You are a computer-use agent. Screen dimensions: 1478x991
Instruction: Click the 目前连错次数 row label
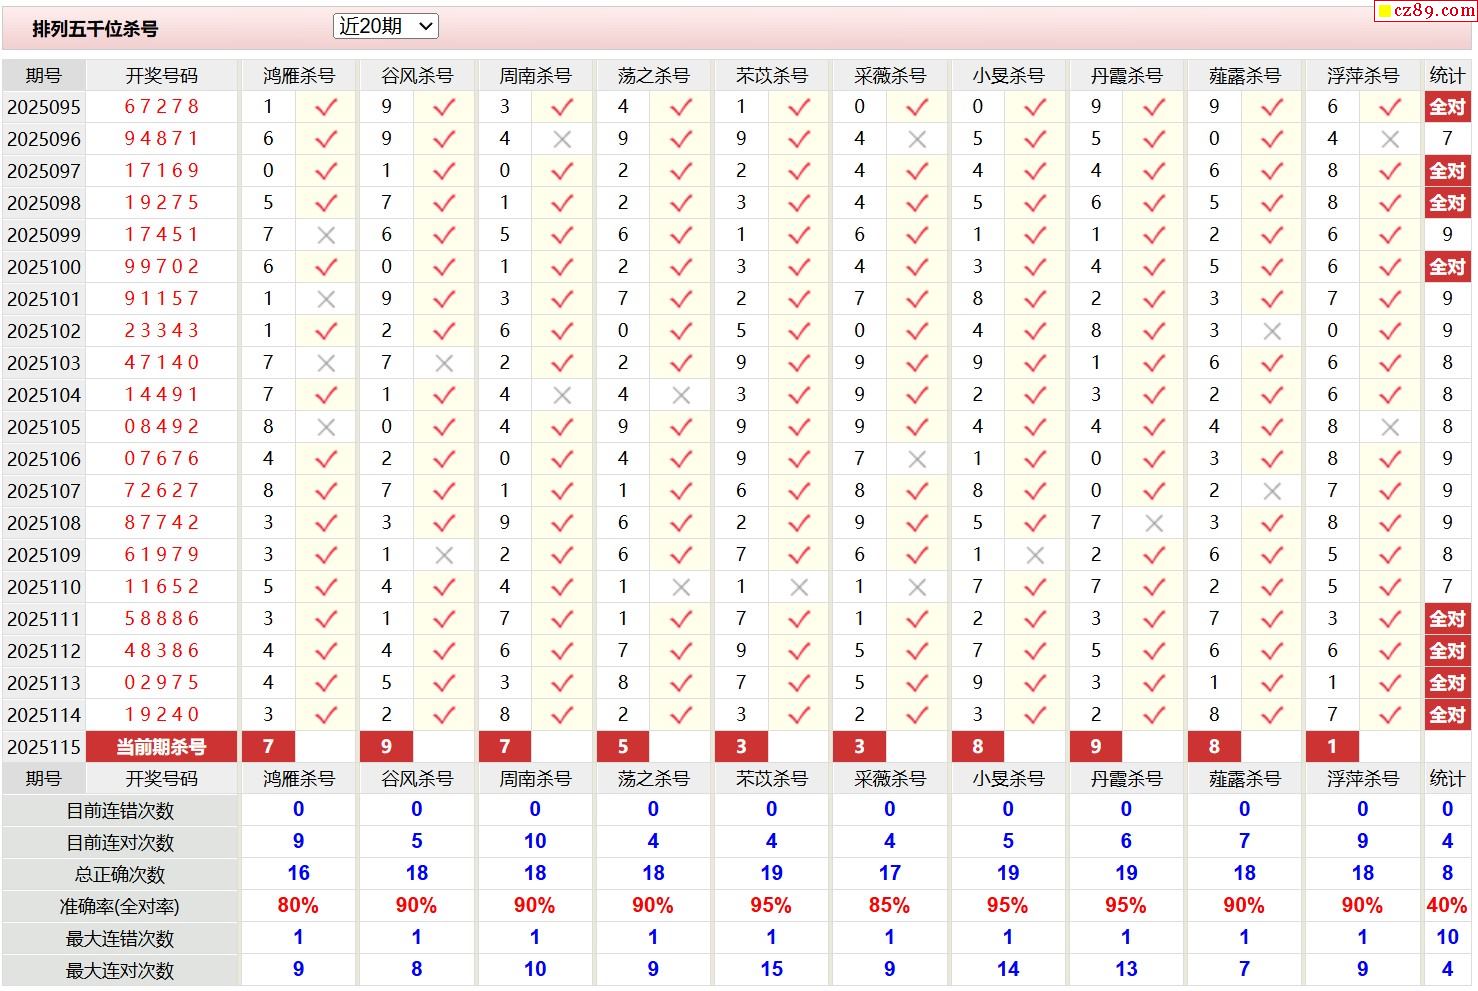pyautogui.click(x=120, y=811)
